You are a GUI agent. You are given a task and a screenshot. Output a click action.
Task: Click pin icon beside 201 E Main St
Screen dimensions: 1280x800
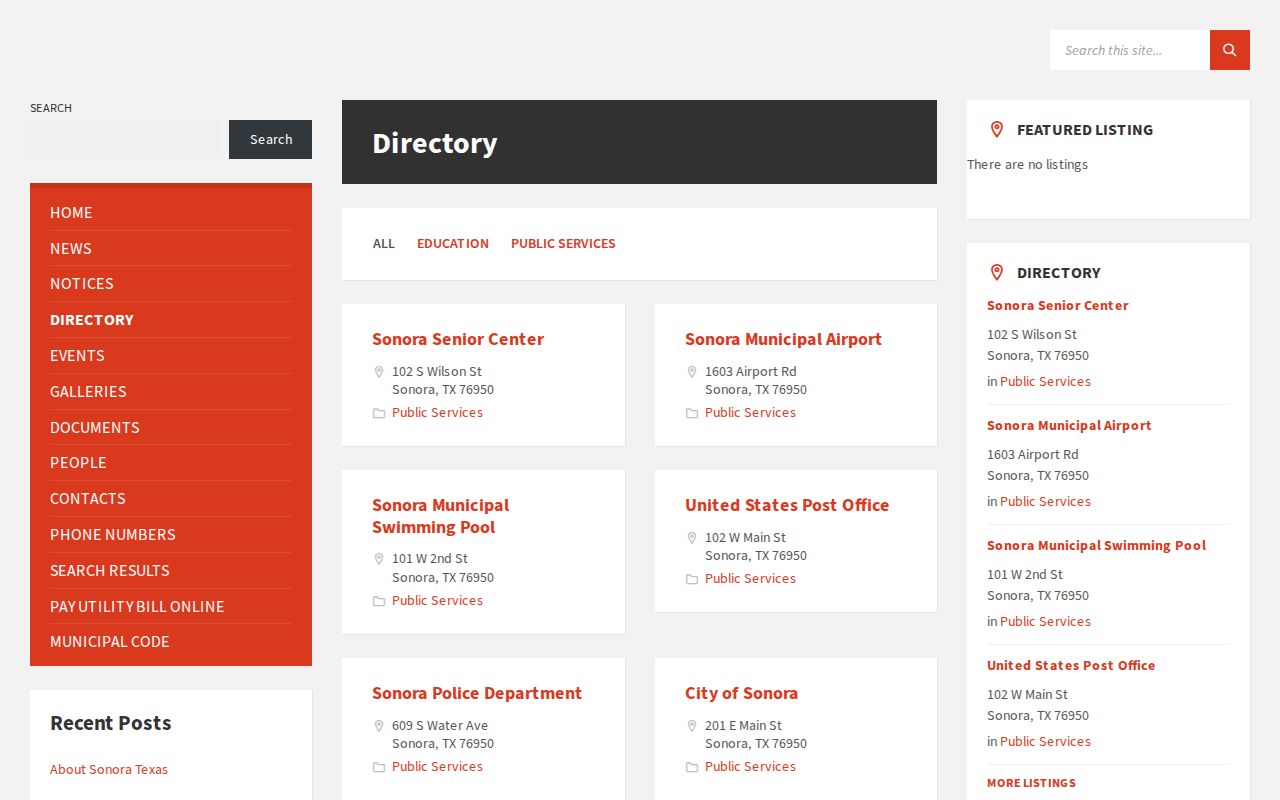coord(692,725)
